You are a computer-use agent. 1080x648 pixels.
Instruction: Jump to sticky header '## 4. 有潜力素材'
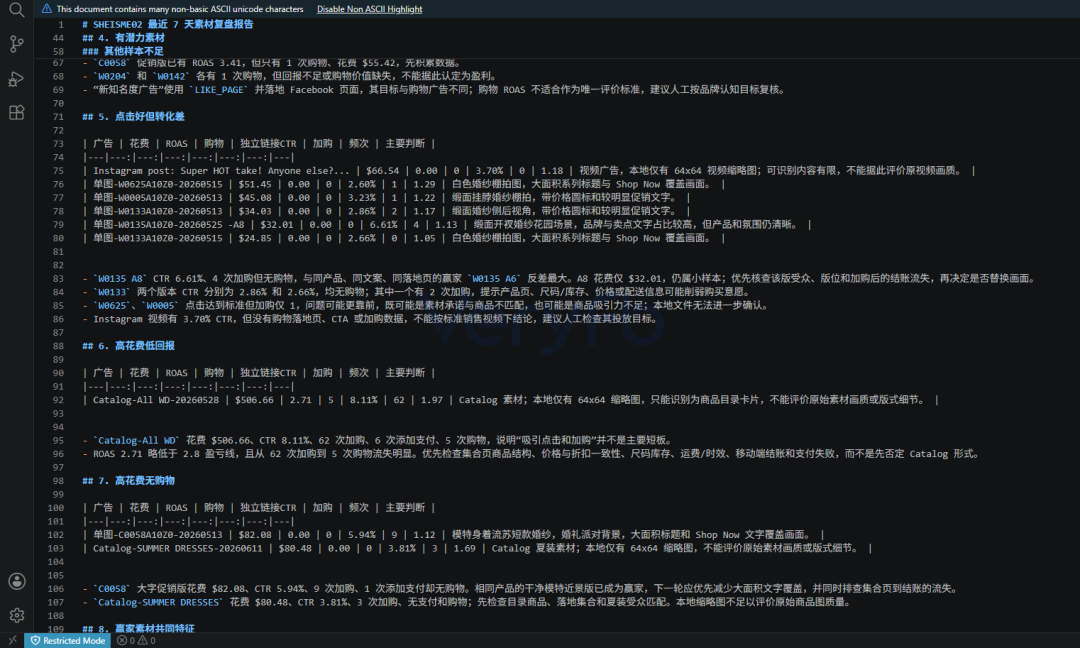point(123,38)
